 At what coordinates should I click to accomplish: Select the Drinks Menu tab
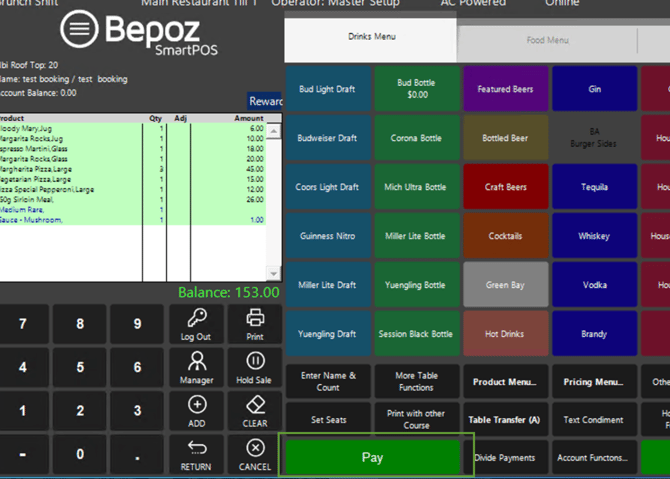(x=371, y=38)
